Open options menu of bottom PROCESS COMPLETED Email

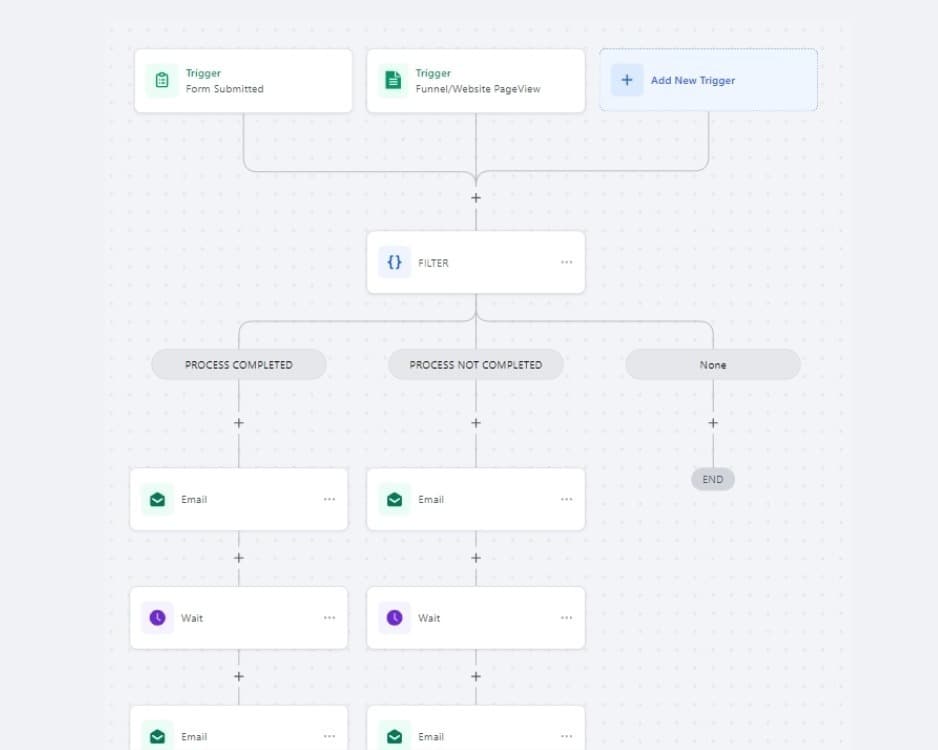coord(330,736)
